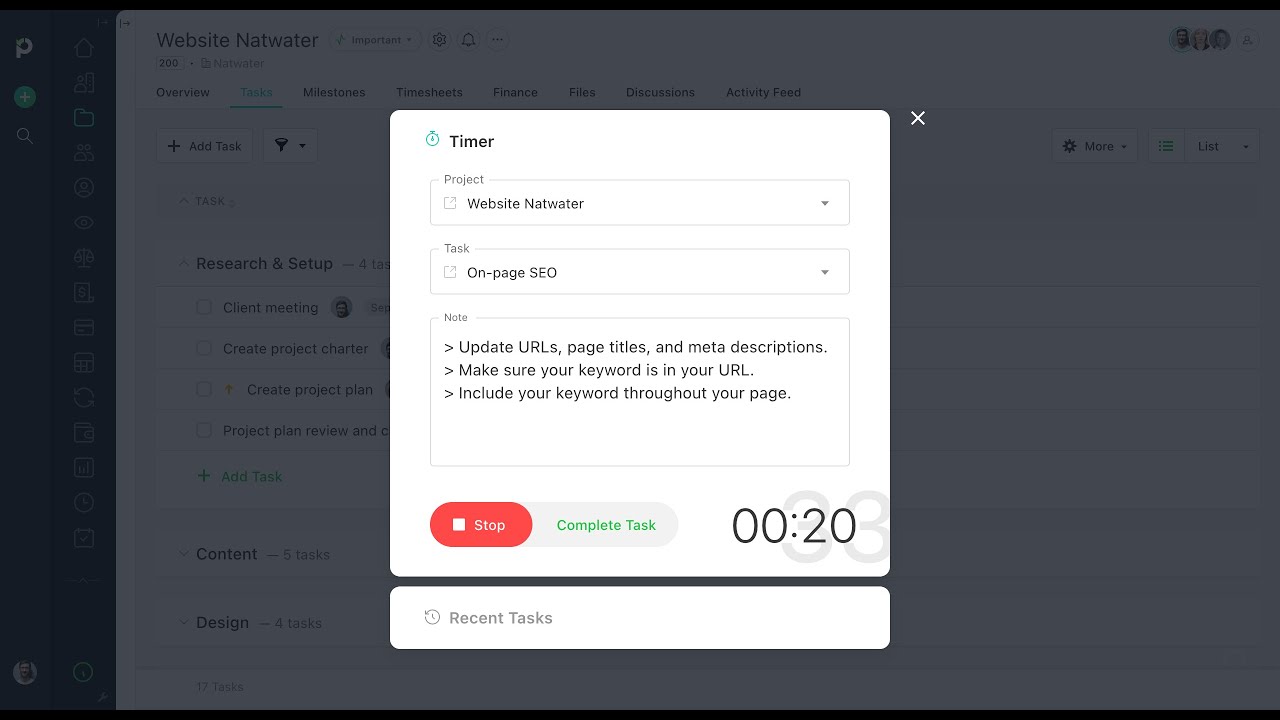The height and width of the screenshot is (720, 1280).
Task: Check the Client meeting task checkbox
Action: point(204,308)
